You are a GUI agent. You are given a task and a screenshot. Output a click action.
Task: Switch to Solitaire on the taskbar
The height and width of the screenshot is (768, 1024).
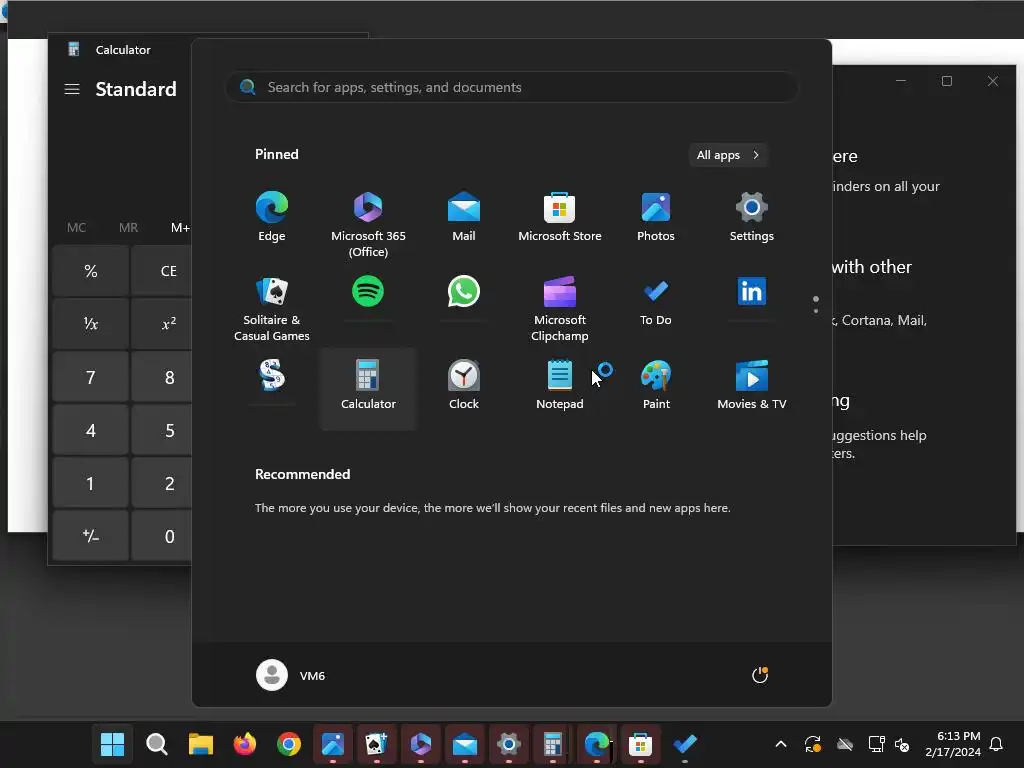(377, 744)
